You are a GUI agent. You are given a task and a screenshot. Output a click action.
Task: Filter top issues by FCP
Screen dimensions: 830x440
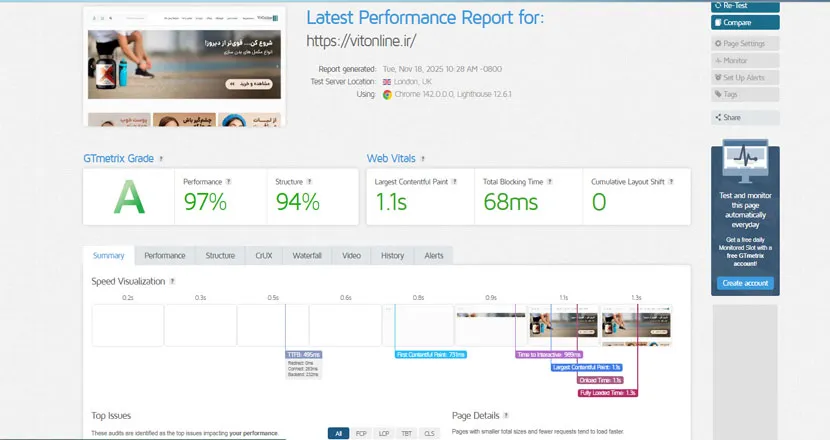(362, 433)
